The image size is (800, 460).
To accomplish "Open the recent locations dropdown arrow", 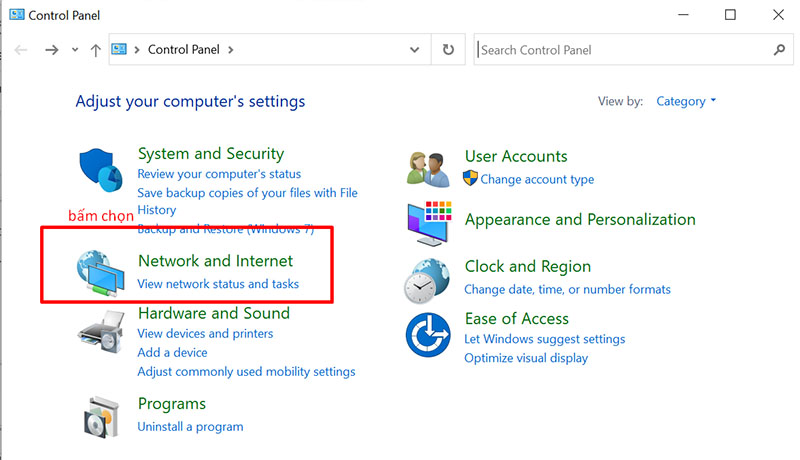I will (x=75, y=50).
